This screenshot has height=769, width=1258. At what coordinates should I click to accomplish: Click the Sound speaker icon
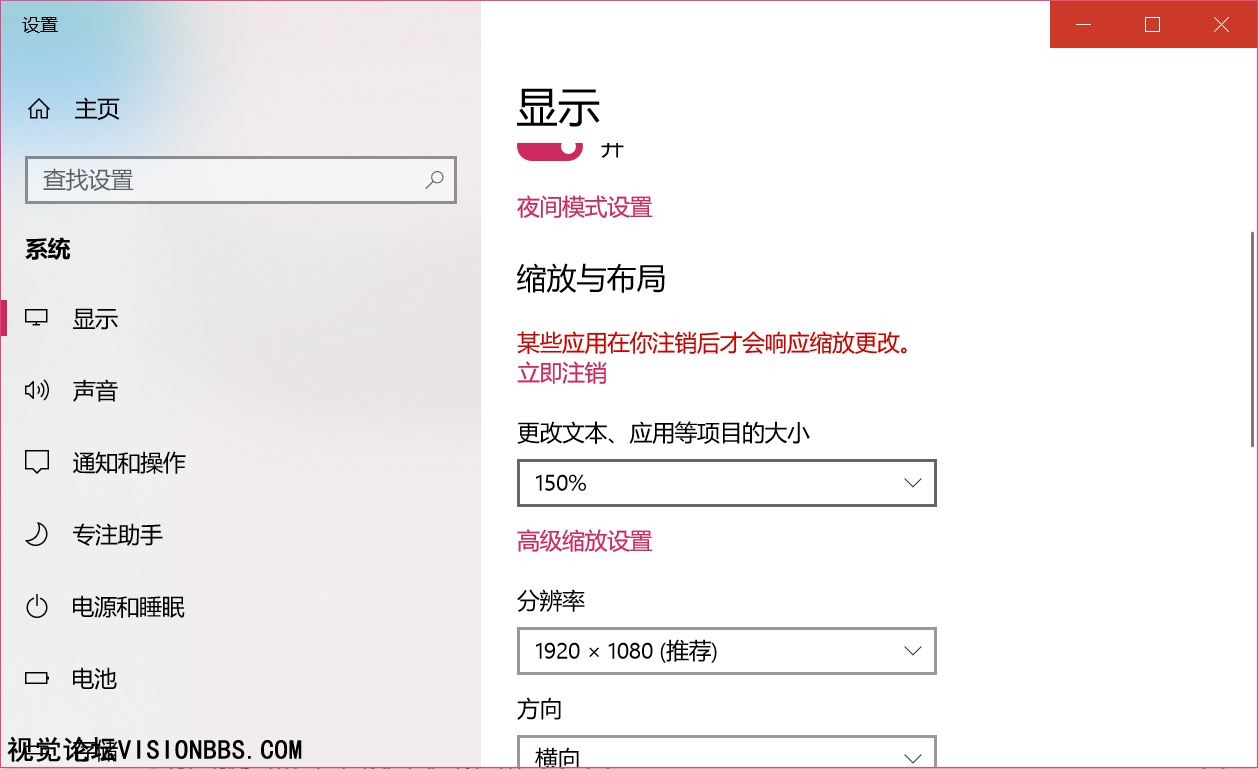coord(37,391)
